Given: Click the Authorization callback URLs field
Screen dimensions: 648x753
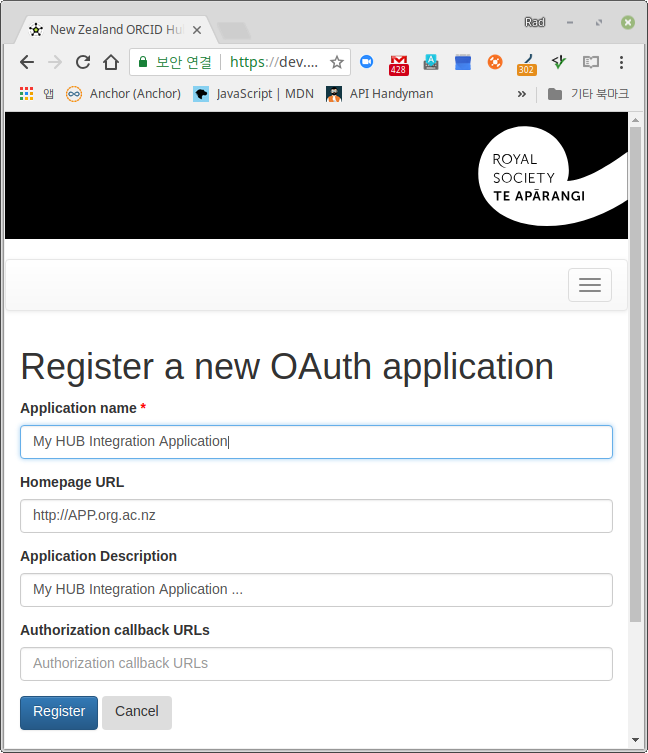Looking at the screenshot, I should click(316, 664).
